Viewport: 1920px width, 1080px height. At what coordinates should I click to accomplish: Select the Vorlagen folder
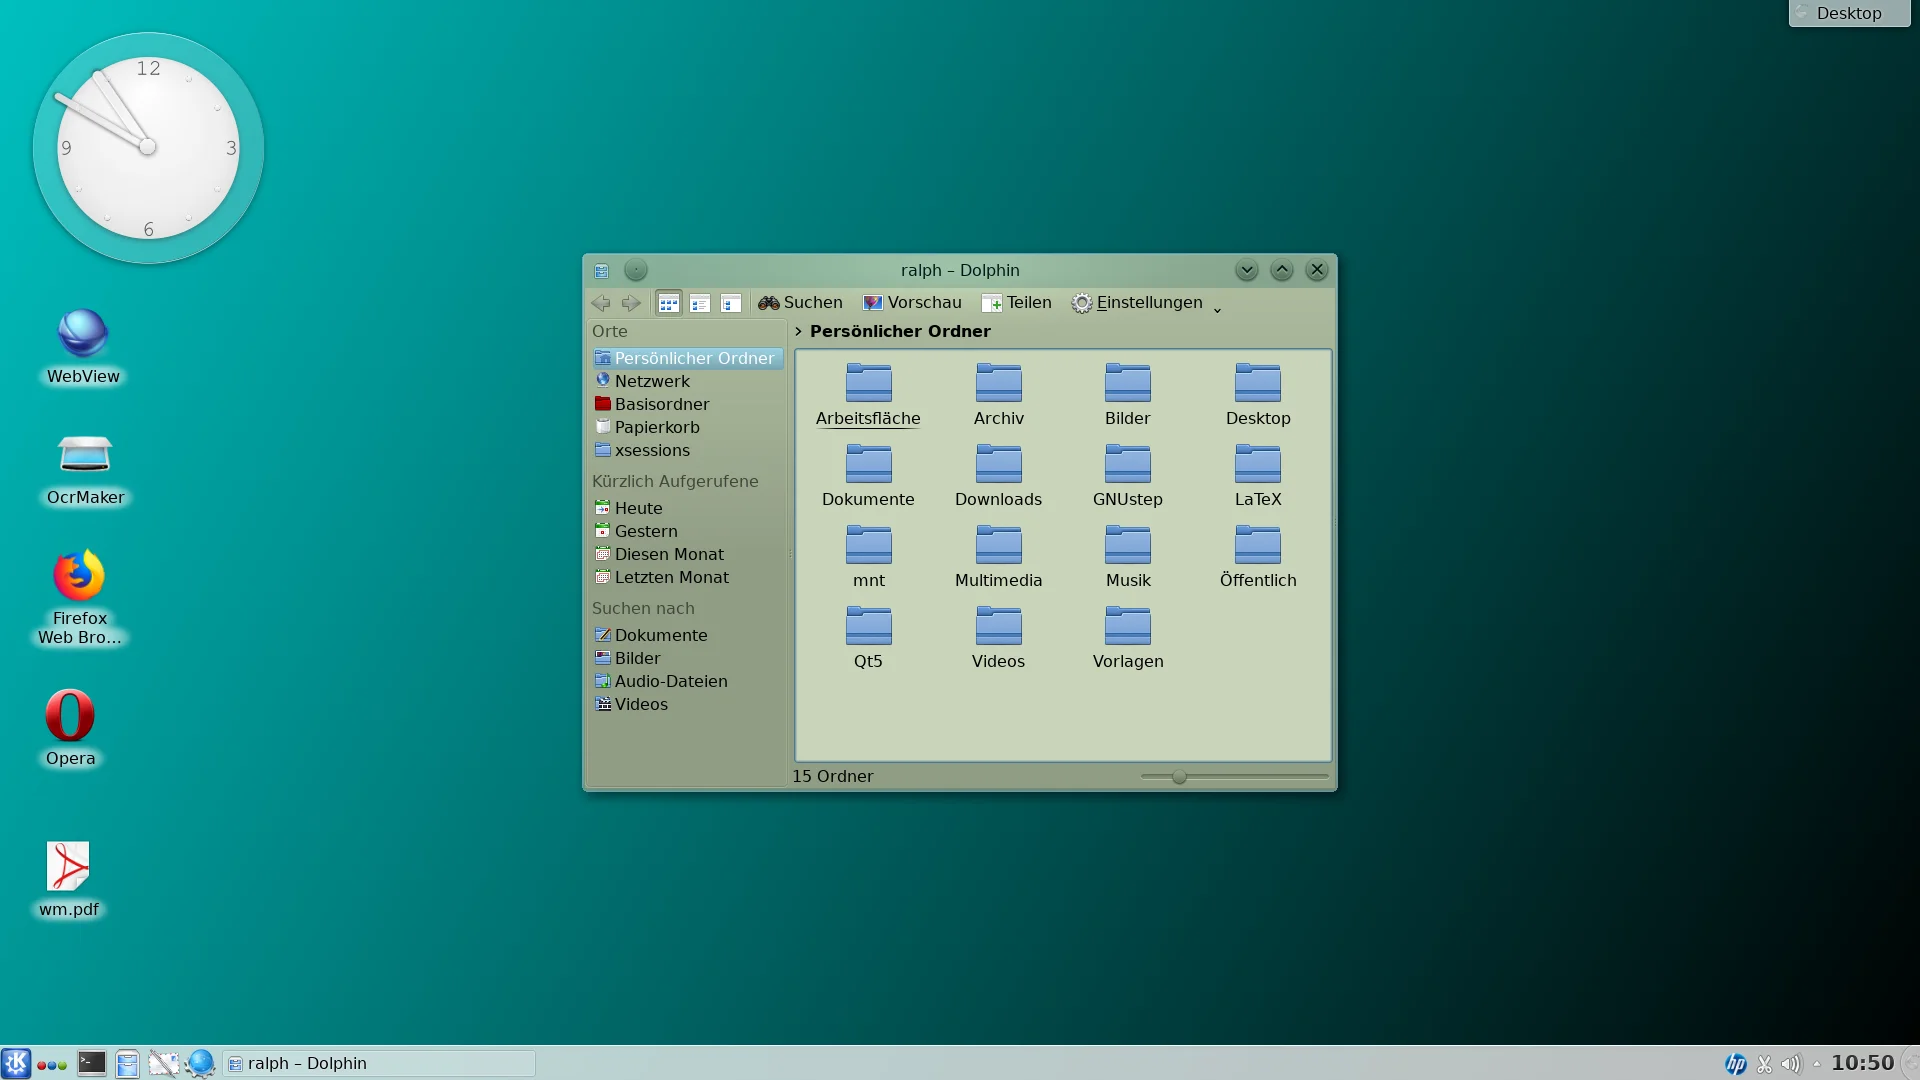click(x=1128, y=638)
